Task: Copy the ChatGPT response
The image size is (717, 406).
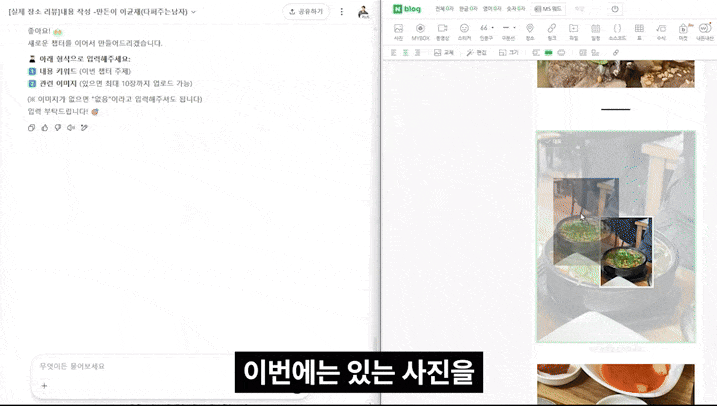Action: [32, 127]
